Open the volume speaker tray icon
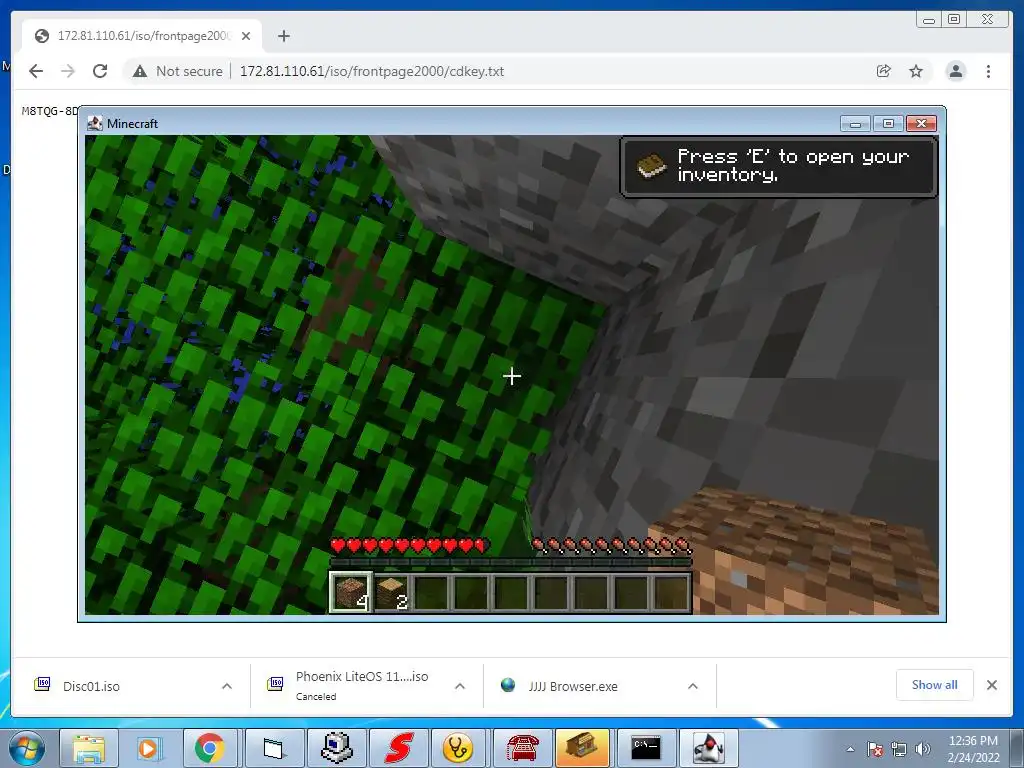Screen dimensions: 1024x768 [923, 749]
